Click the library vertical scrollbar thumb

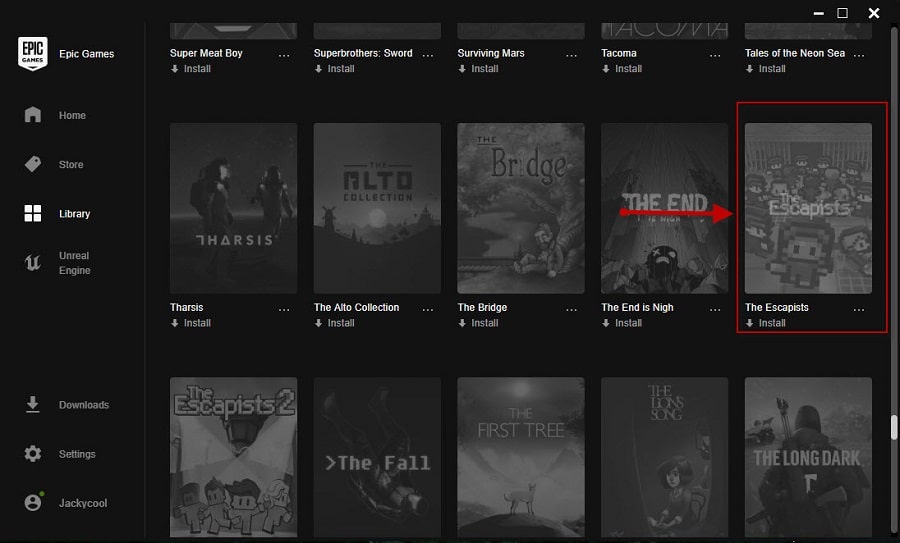(x=894, y=428)
